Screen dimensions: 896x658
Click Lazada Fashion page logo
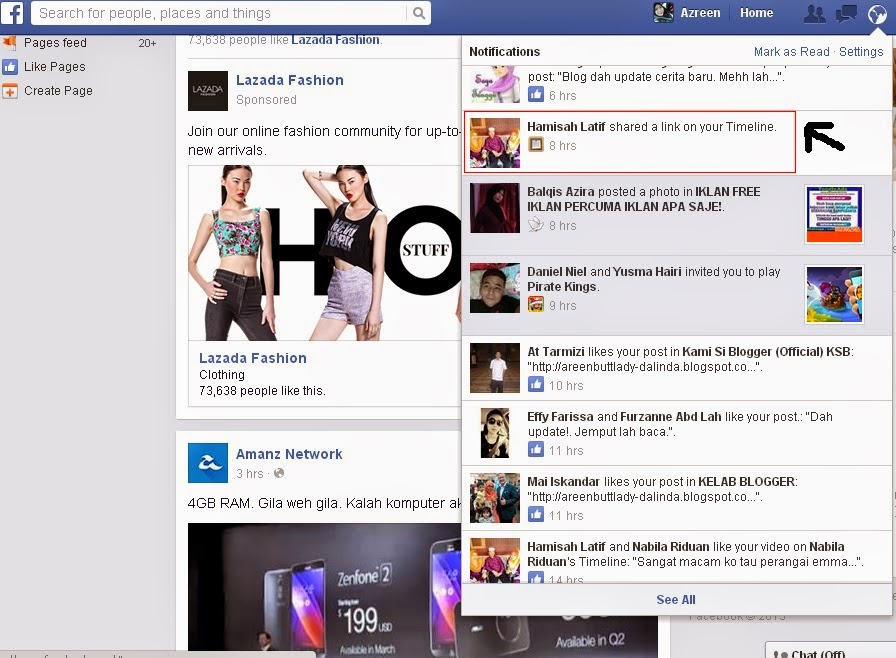point(207,91)
